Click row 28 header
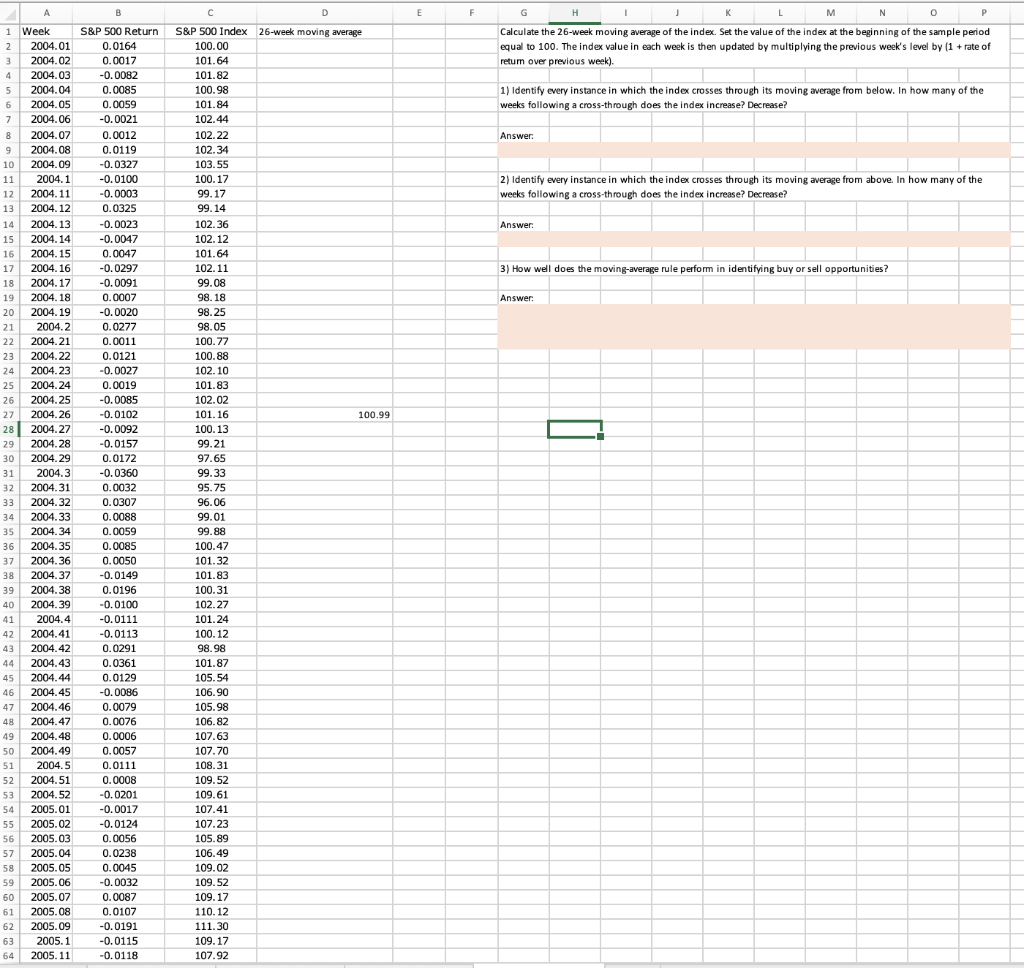 [x=8, y=429]
